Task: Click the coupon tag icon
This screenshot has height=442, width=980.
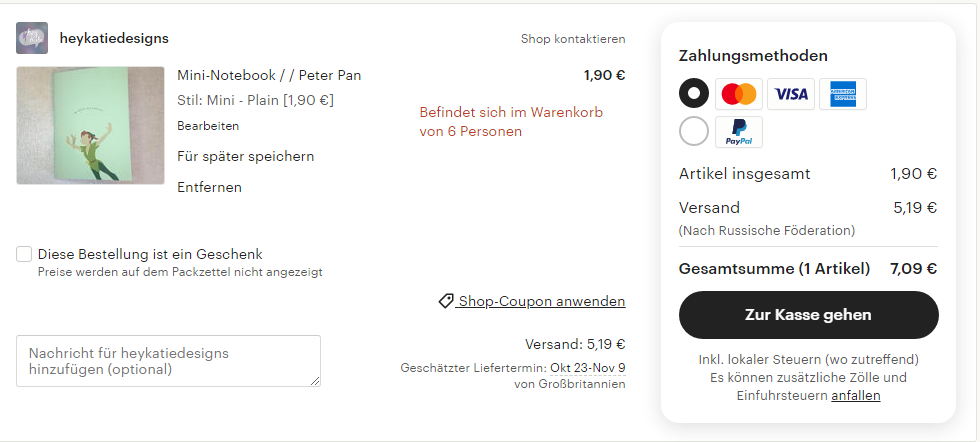Action: [x=446, y=301]
